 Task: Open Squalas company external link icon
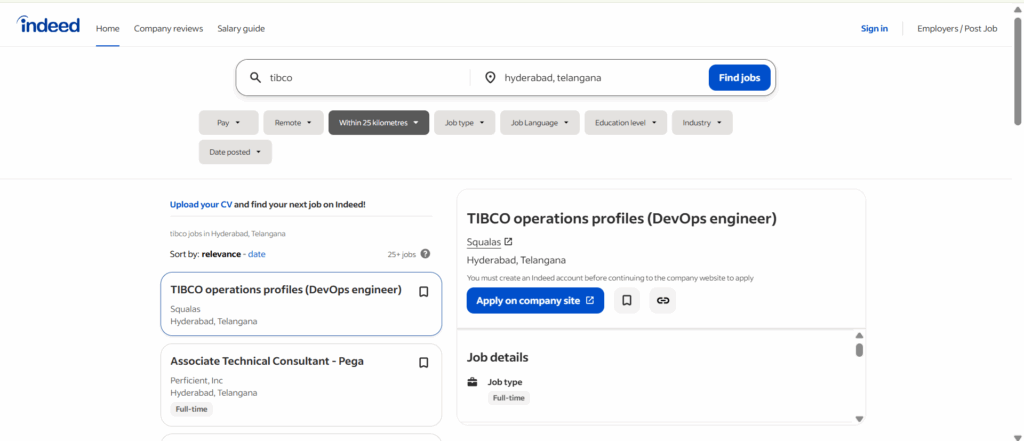(509, 242)
